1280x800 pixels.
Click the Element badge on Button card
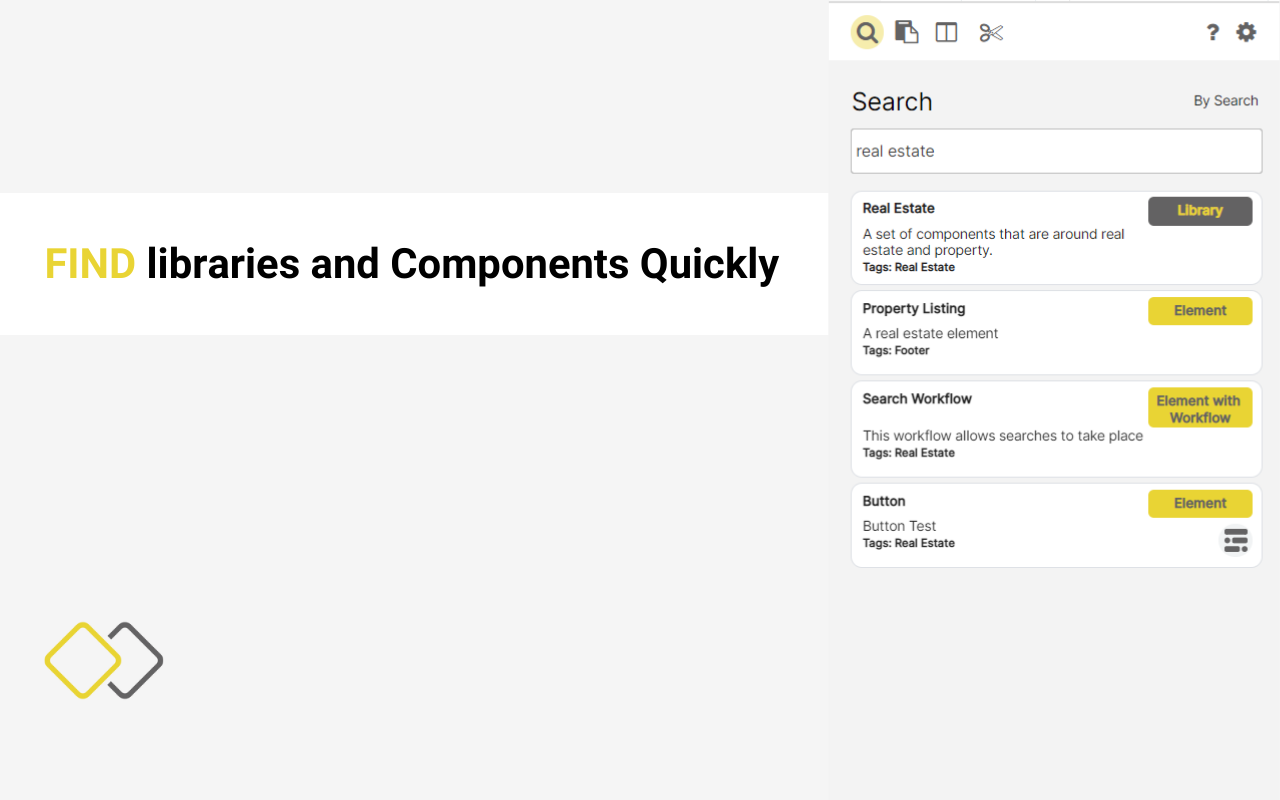pos(1200,503)
